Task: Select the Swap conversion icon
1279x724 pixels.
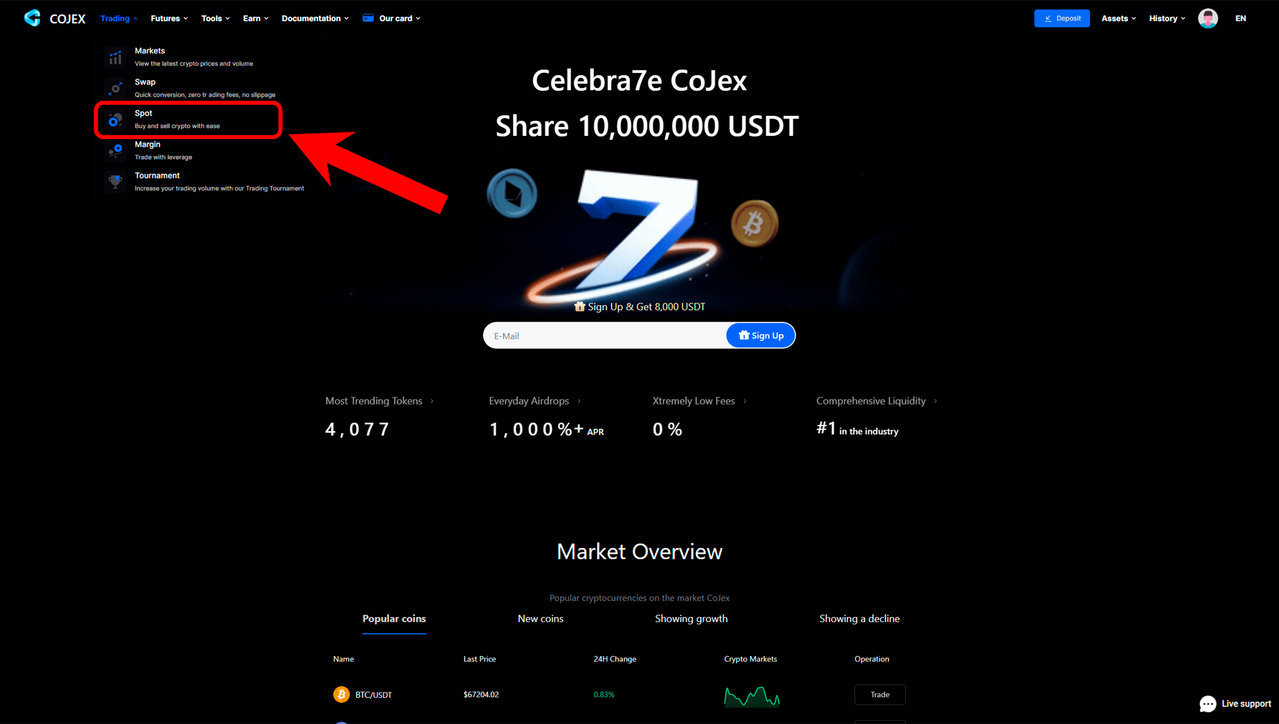Action: coord(115,88)
